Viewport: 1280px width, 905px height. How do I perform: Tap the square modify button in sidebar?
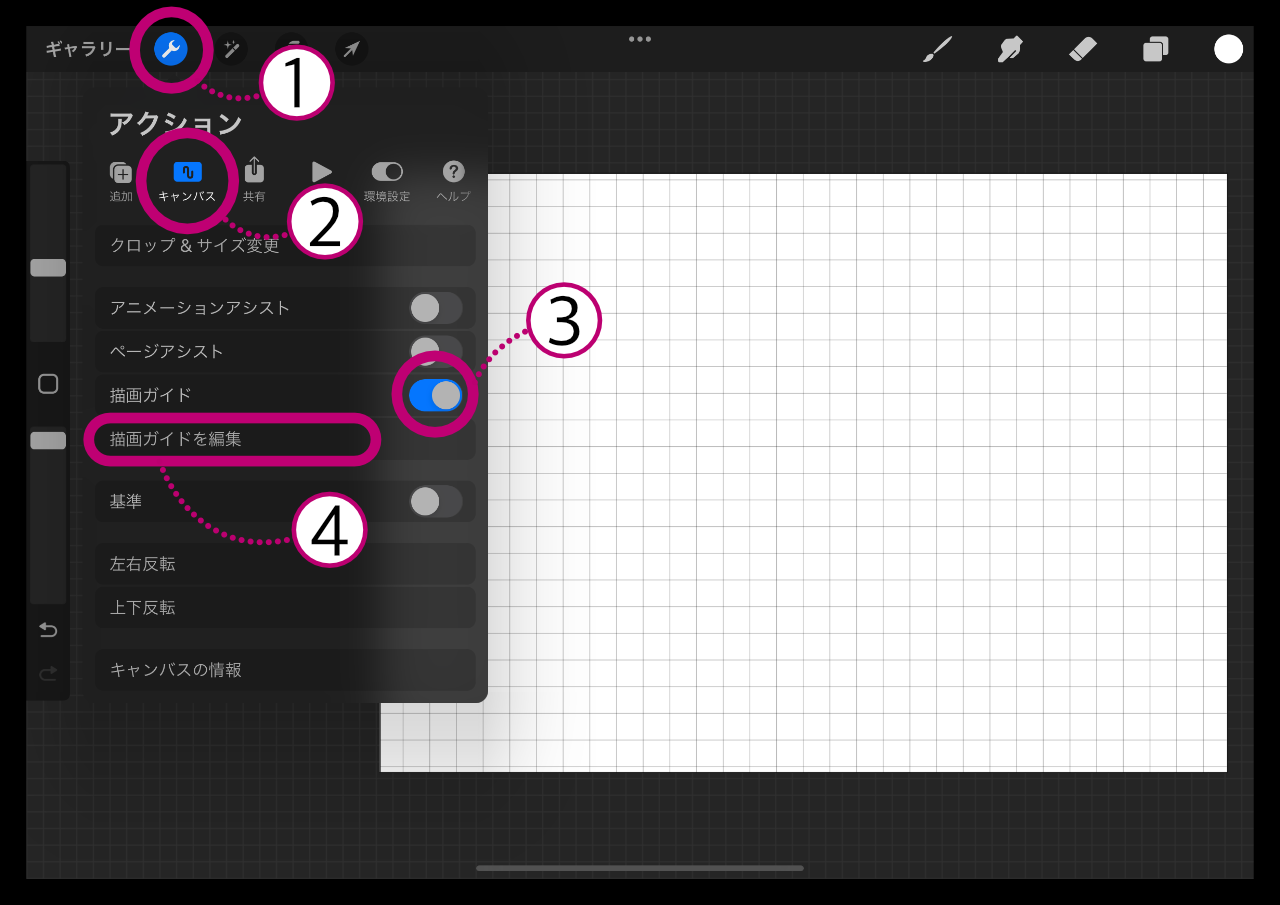coord(48,384)
